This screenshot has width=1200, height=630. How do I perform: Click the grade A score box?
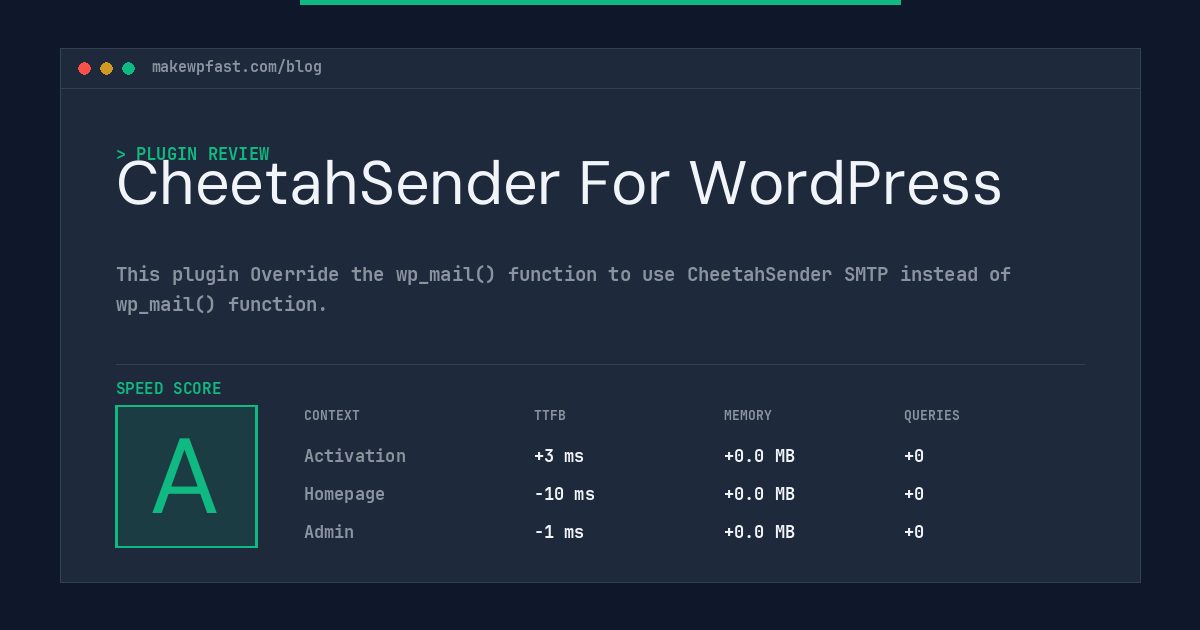186,476
